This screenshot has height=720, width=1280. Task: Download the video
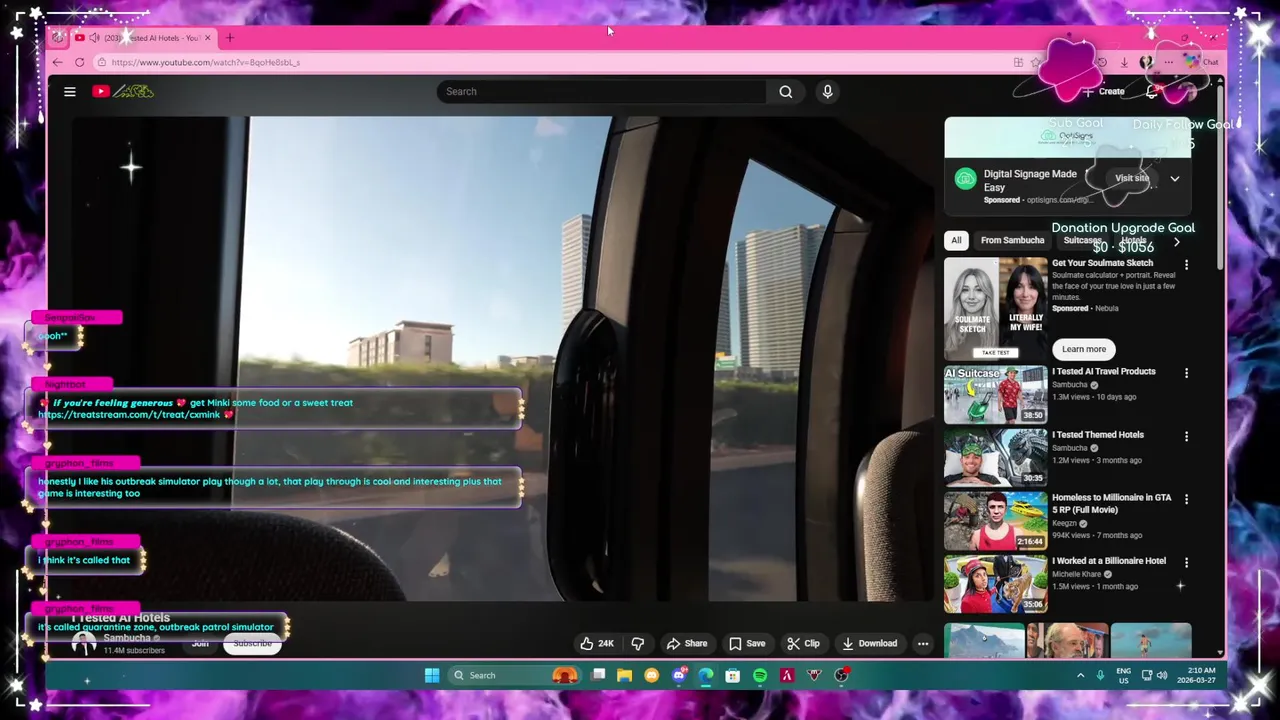coord(869,643)
